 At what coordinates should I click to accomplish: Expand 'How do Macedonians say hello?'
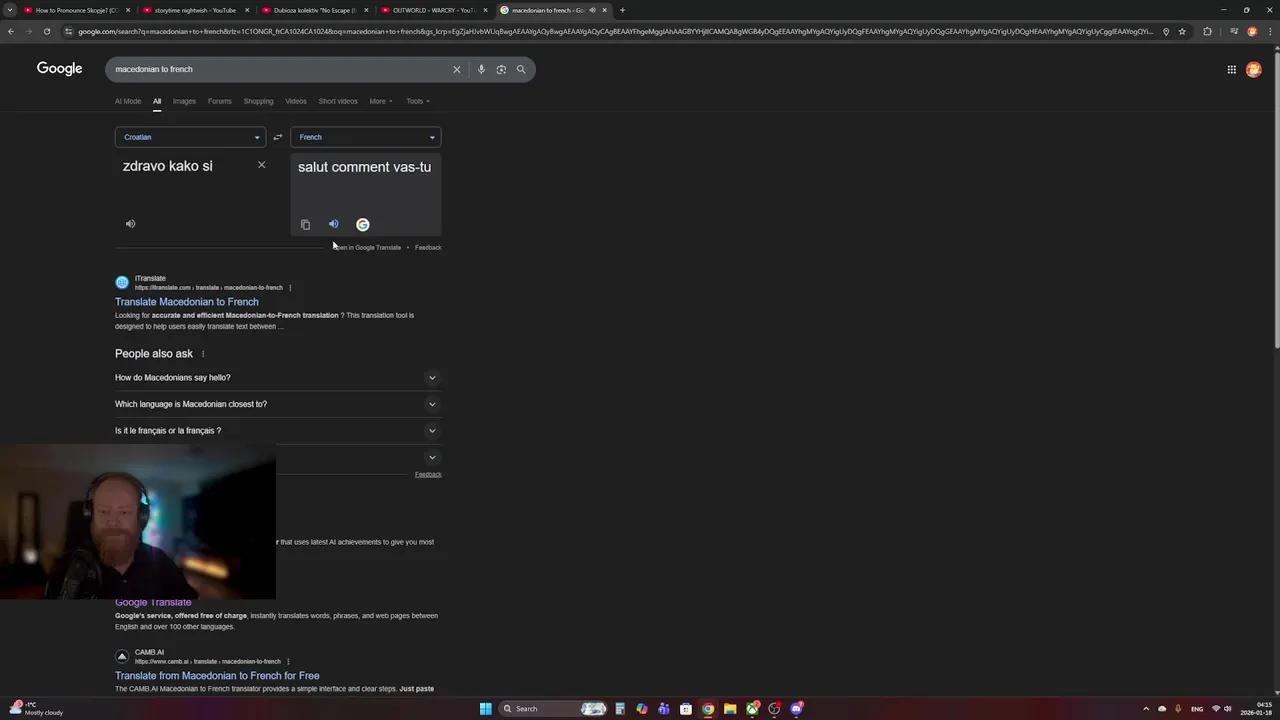(278, 378)
